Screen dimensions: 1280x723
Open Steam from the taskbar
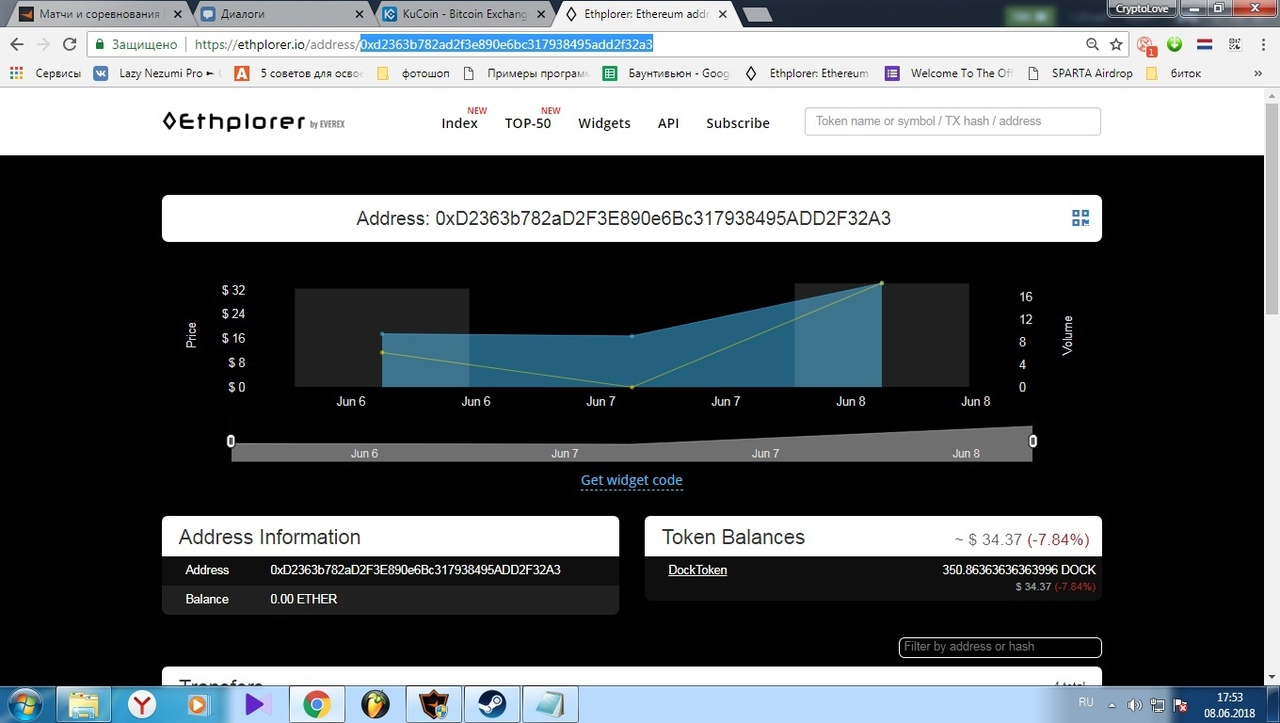tap(491, 704)
